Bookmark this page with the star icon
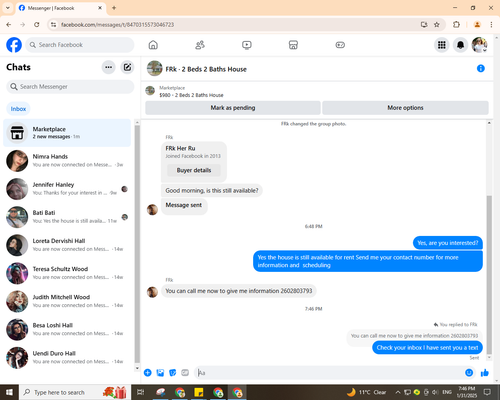Screen dimensions: 500x400 point(437,25)
